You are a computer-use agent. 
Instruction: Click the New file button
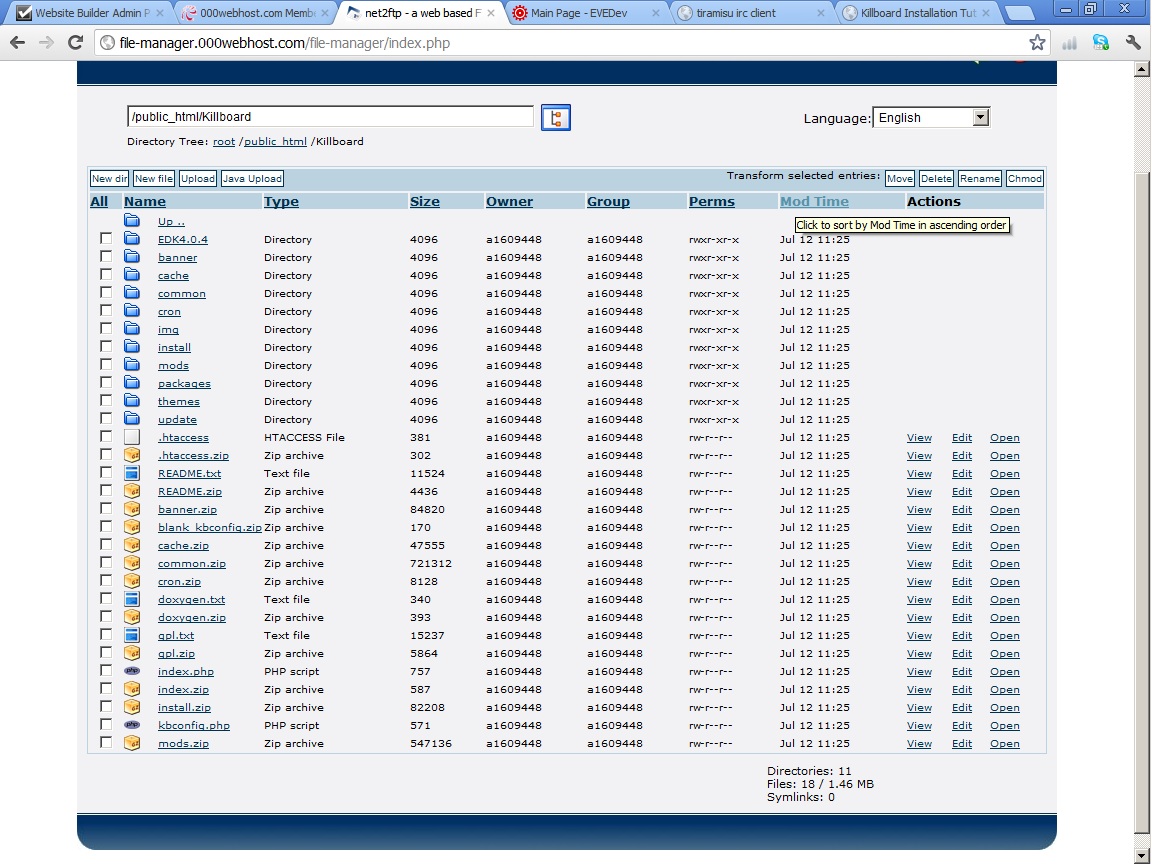[154, 179]
